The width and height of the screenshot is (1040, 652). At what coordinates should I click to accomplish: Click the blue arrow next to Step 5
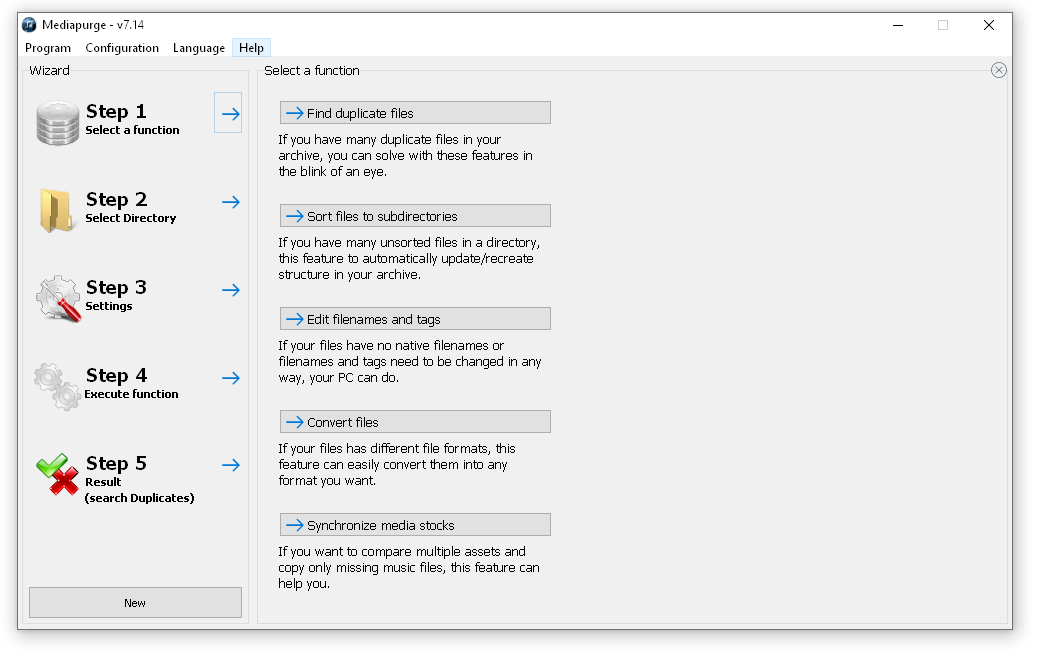click(231, 465)
